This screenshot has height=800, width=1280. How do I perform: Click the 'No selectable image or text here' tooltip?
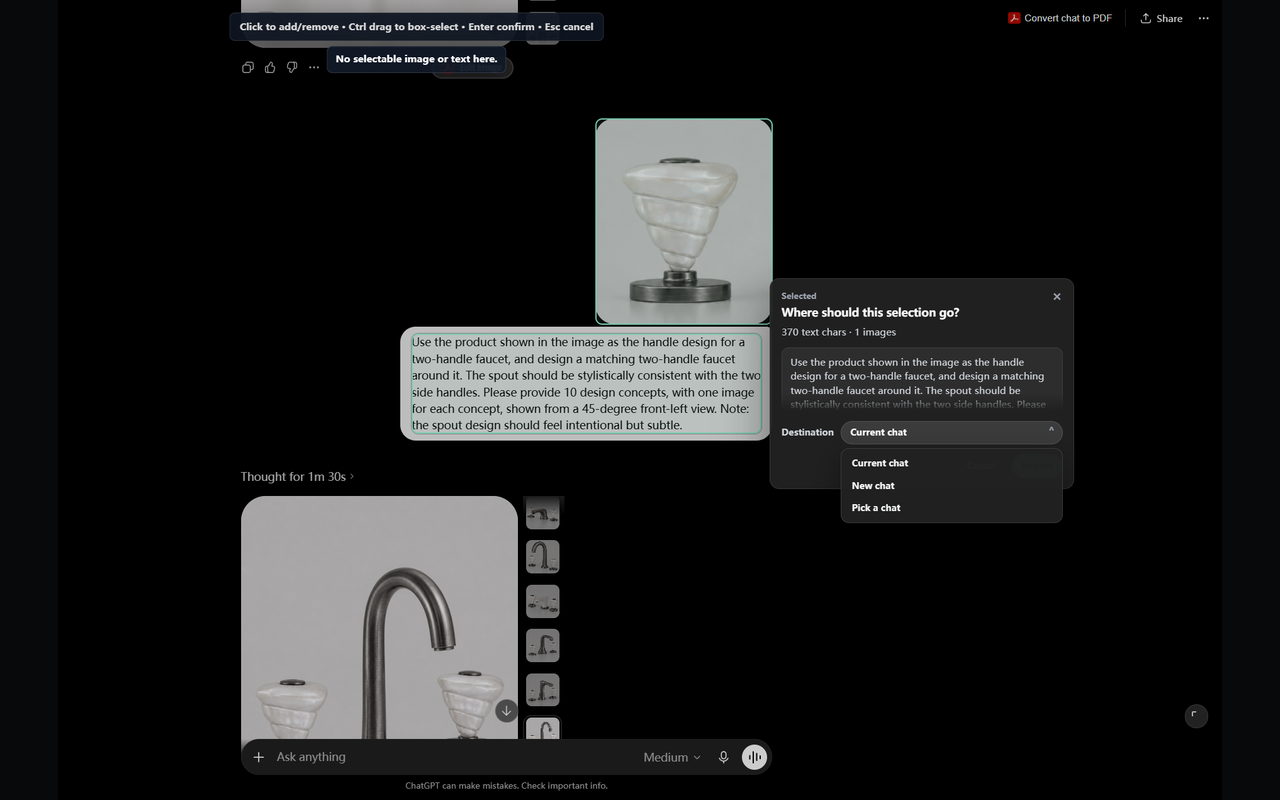tap(416, 59)
